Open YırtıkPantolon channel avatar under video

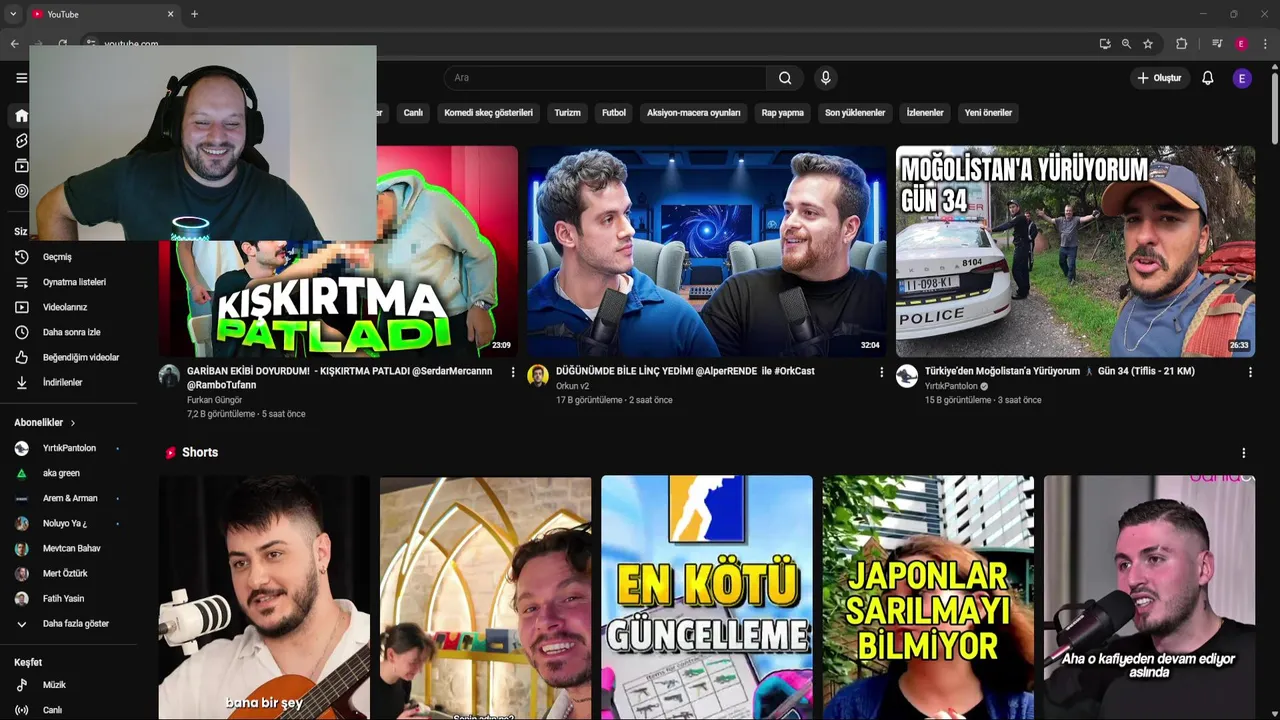[x=907, y=376]
